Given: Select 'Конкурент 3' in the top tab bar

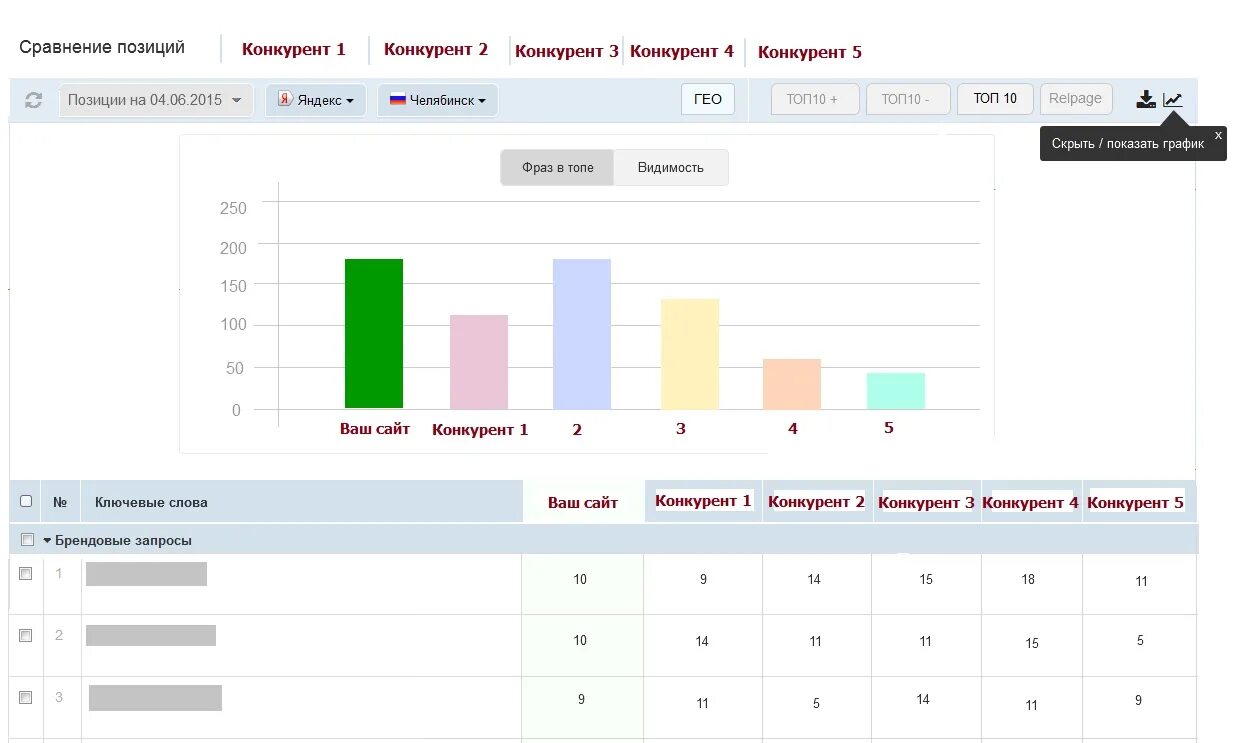Looking at the screenshot, I should coord(567,51).
